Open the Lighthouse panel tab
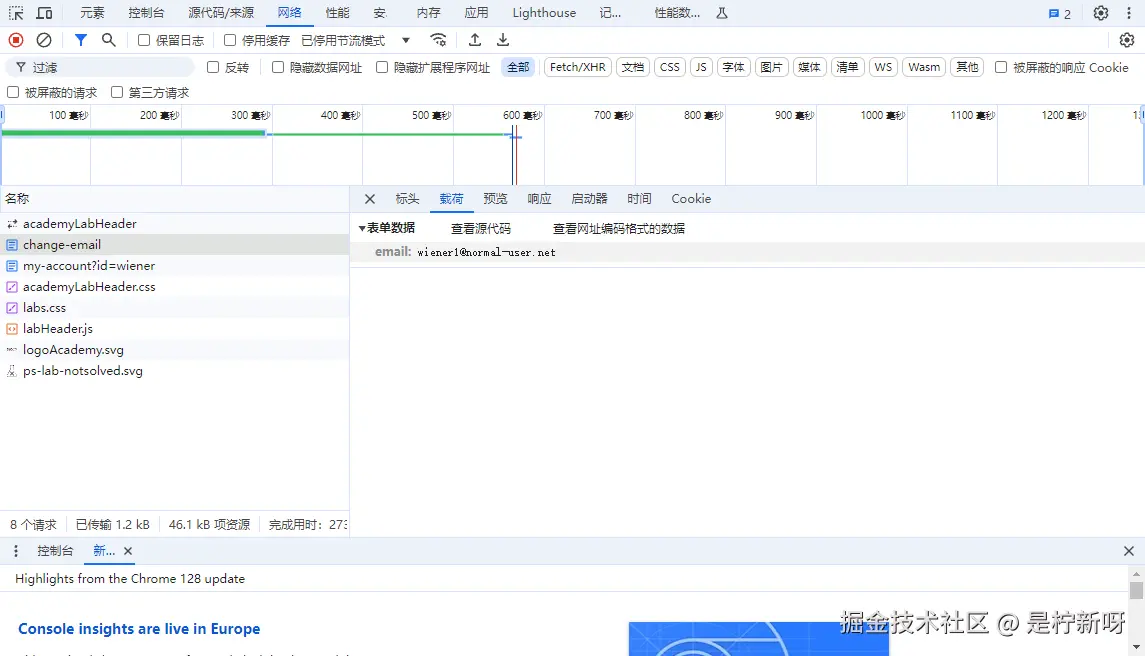1145x656 pixels. click(544, 13)
